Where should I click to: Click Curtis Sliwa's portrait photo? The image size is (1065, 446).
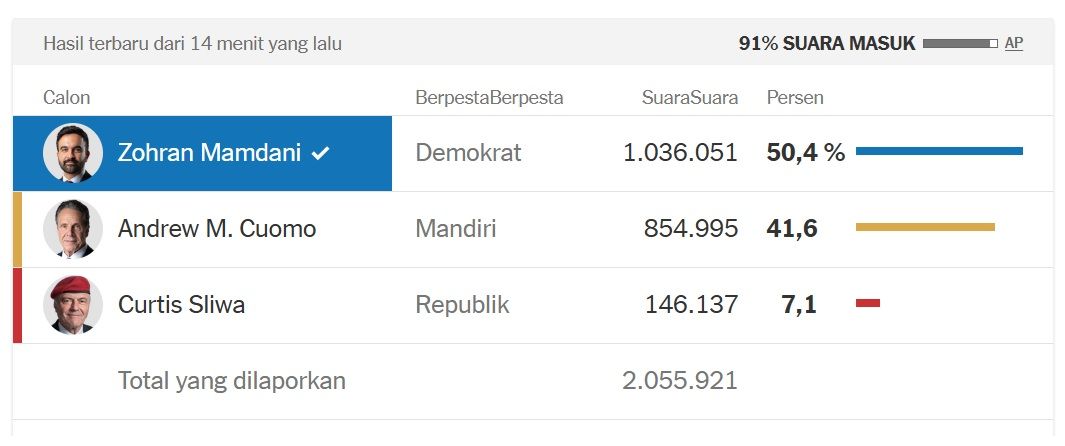[73, 305]
